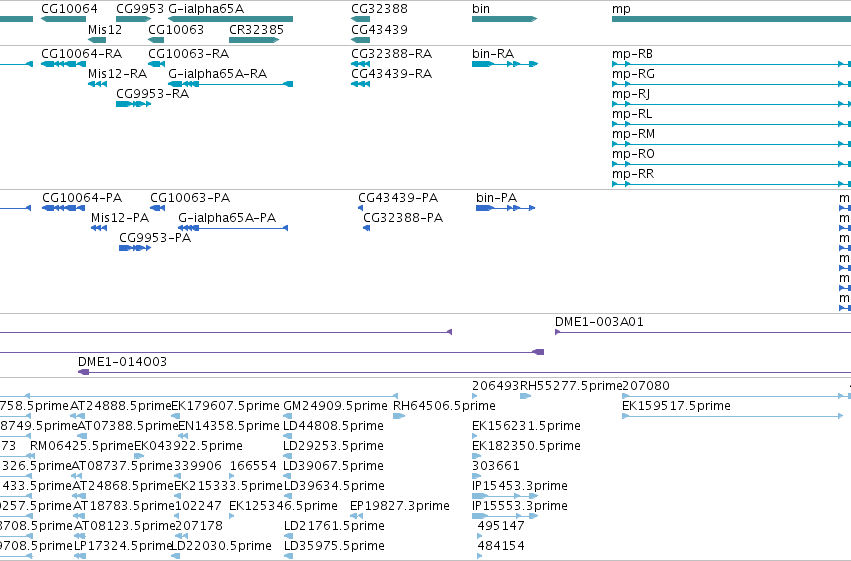Click the Mis12 gene label
This screenshot has height=561, width=851.
[x=105, y=29]
